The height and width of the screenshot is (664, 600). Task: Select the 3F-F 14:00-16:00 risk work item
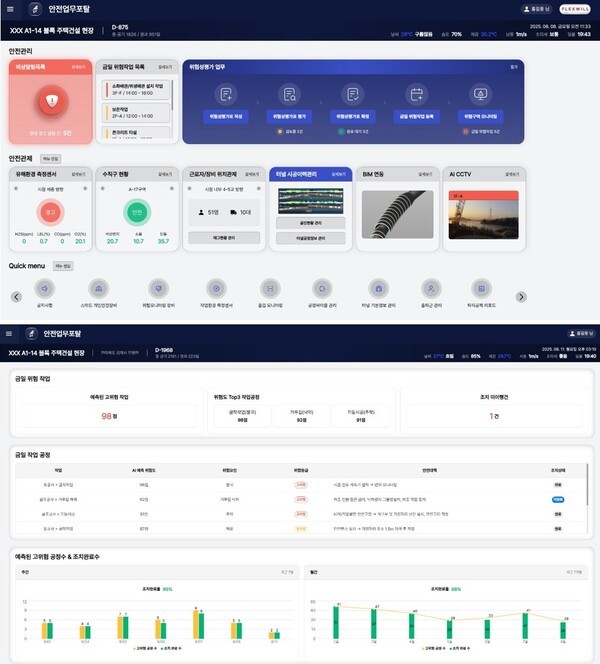tap(135, 89)
